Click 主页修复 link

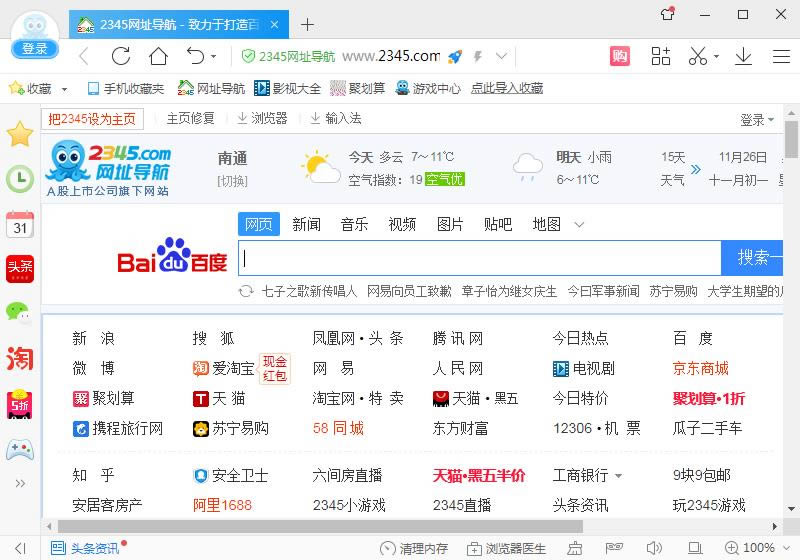point(190,119)
